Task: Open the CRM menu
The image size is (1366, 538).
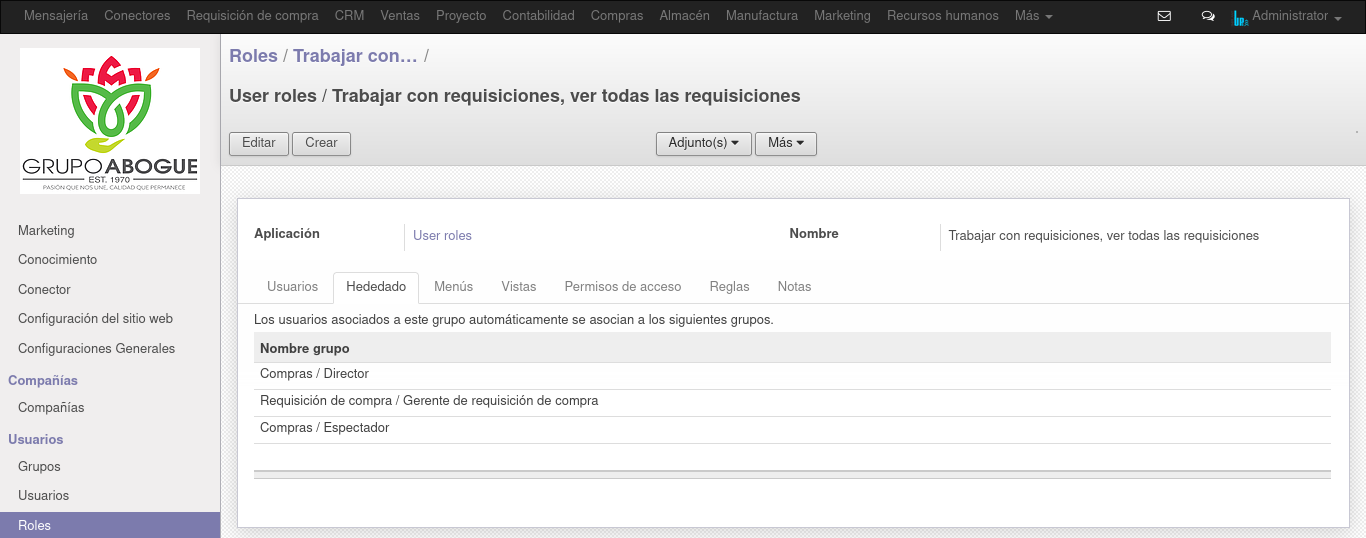Action: (349, 16)
